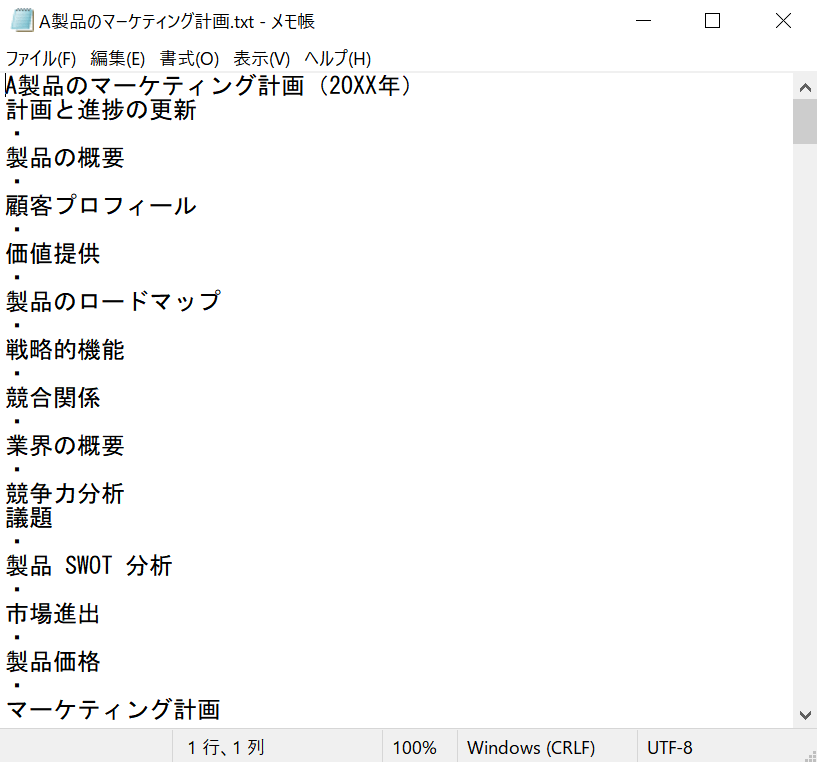Click the vertical scrollbar thumb
Screen dimensions: 817x762
point(805,121)
